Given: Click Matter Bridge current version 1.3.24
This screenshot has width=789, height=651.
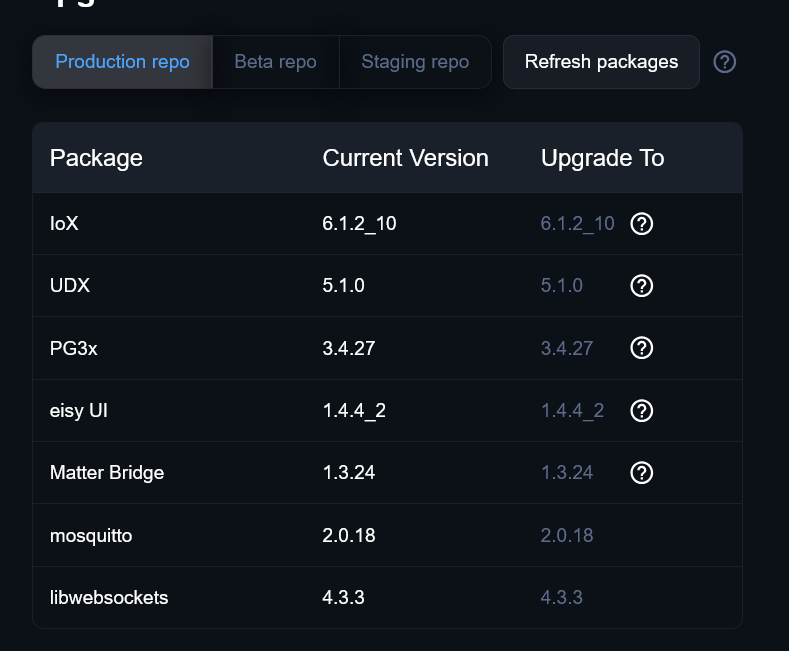Looking at the screenshot, I should coord(349,472).
